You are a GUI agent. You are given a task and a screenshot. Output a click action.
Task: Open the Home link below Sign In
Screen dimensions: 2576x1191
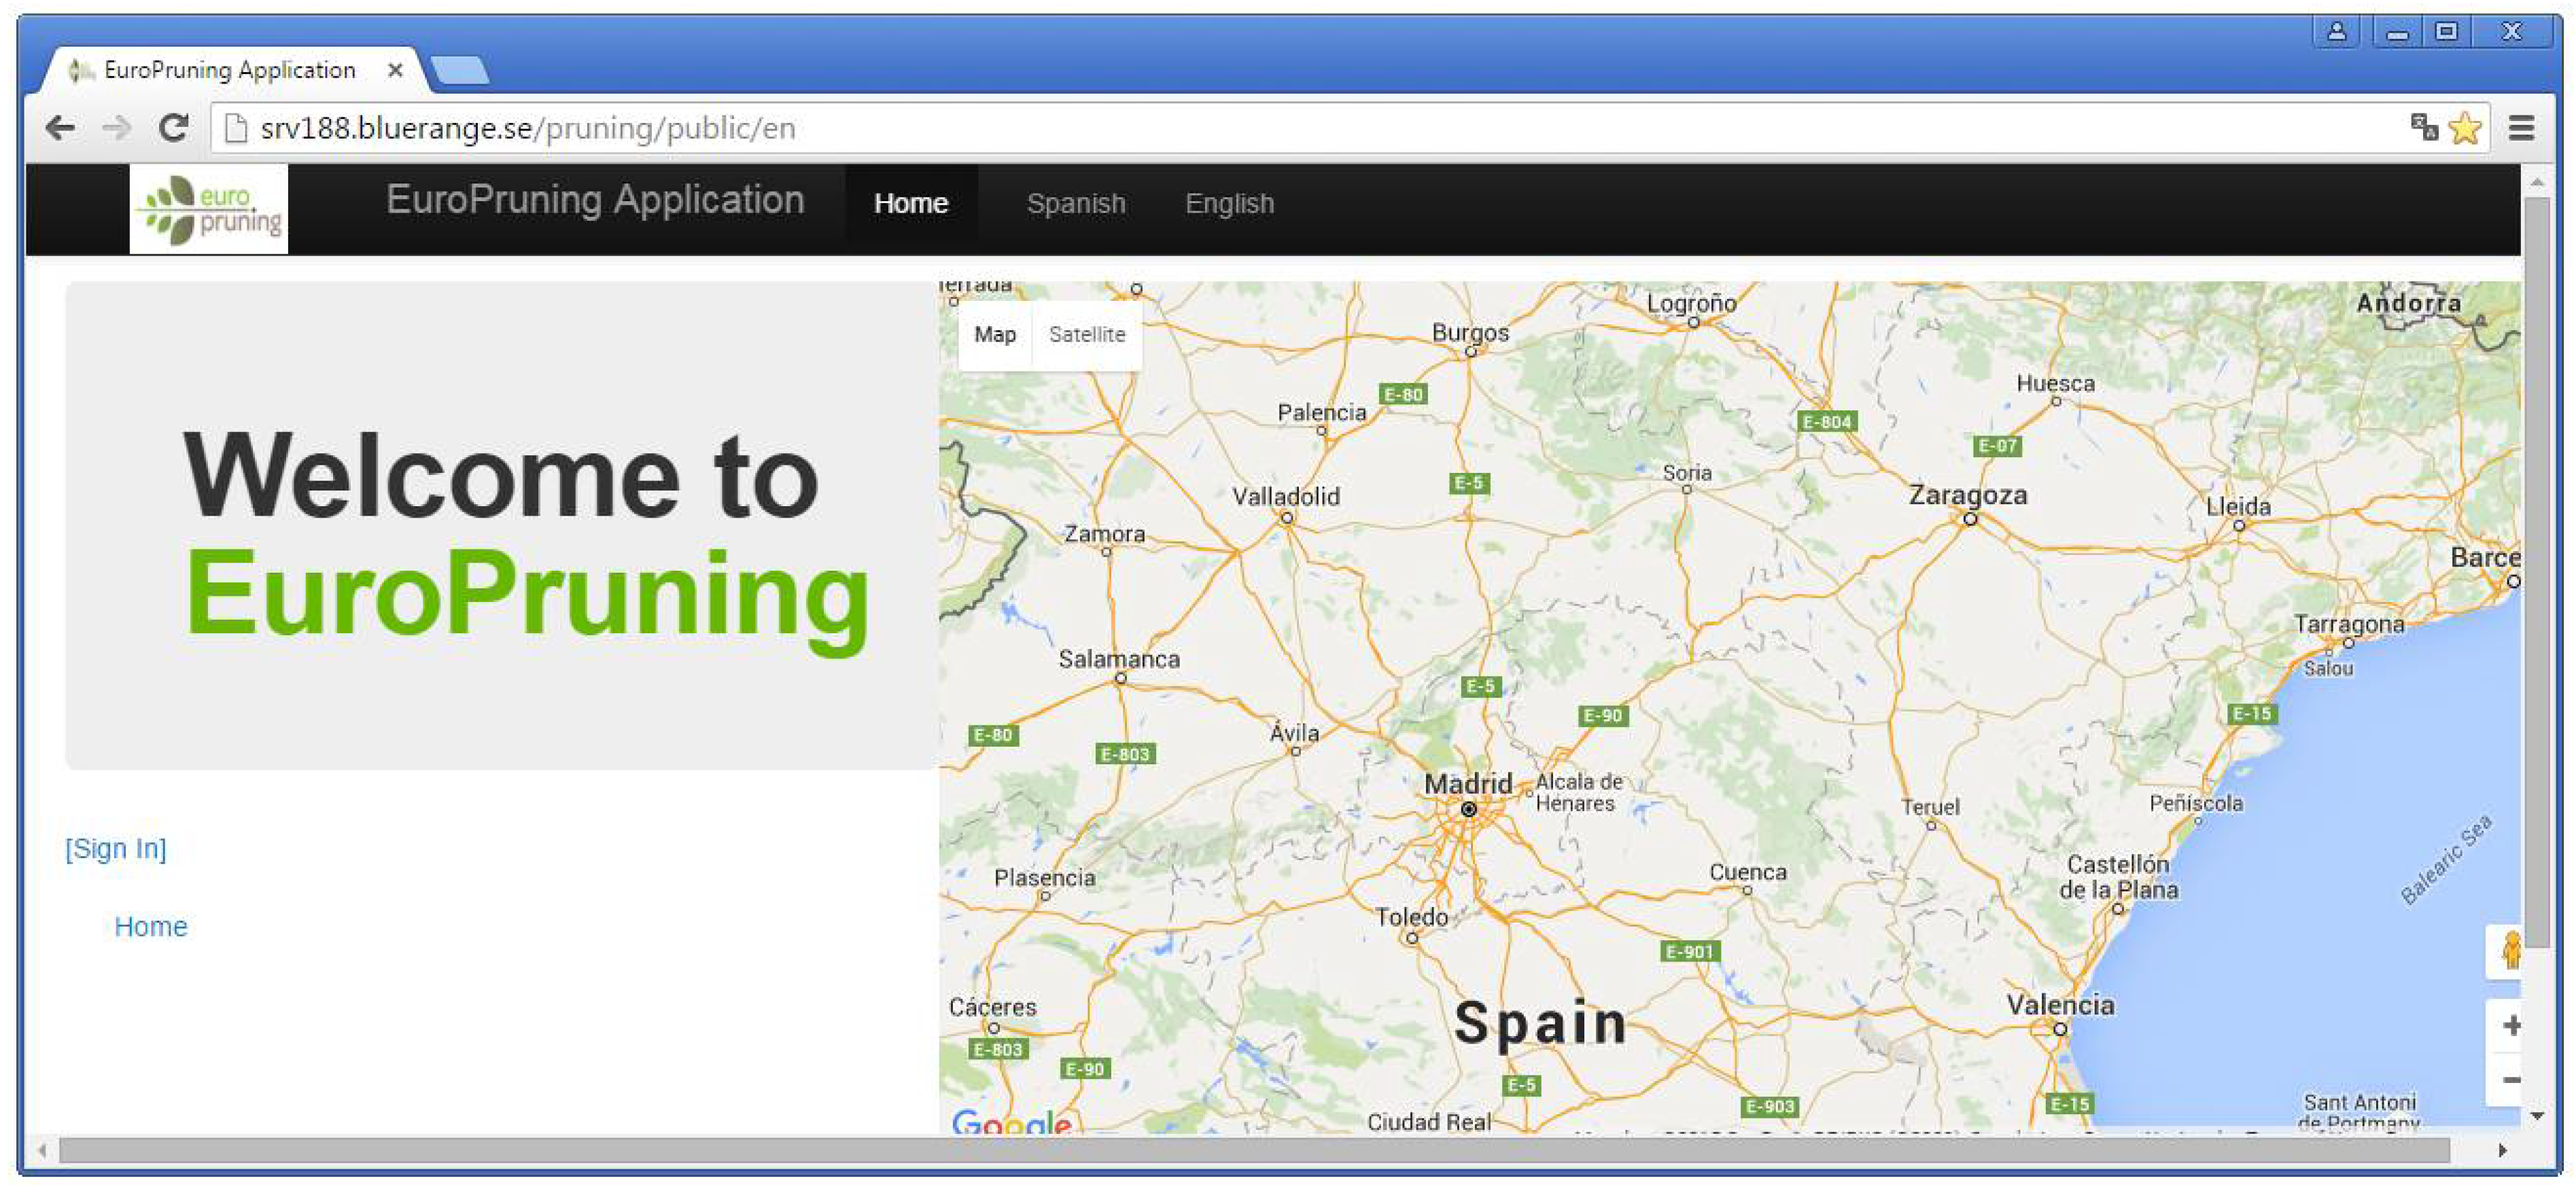click(x=150, y=926)
